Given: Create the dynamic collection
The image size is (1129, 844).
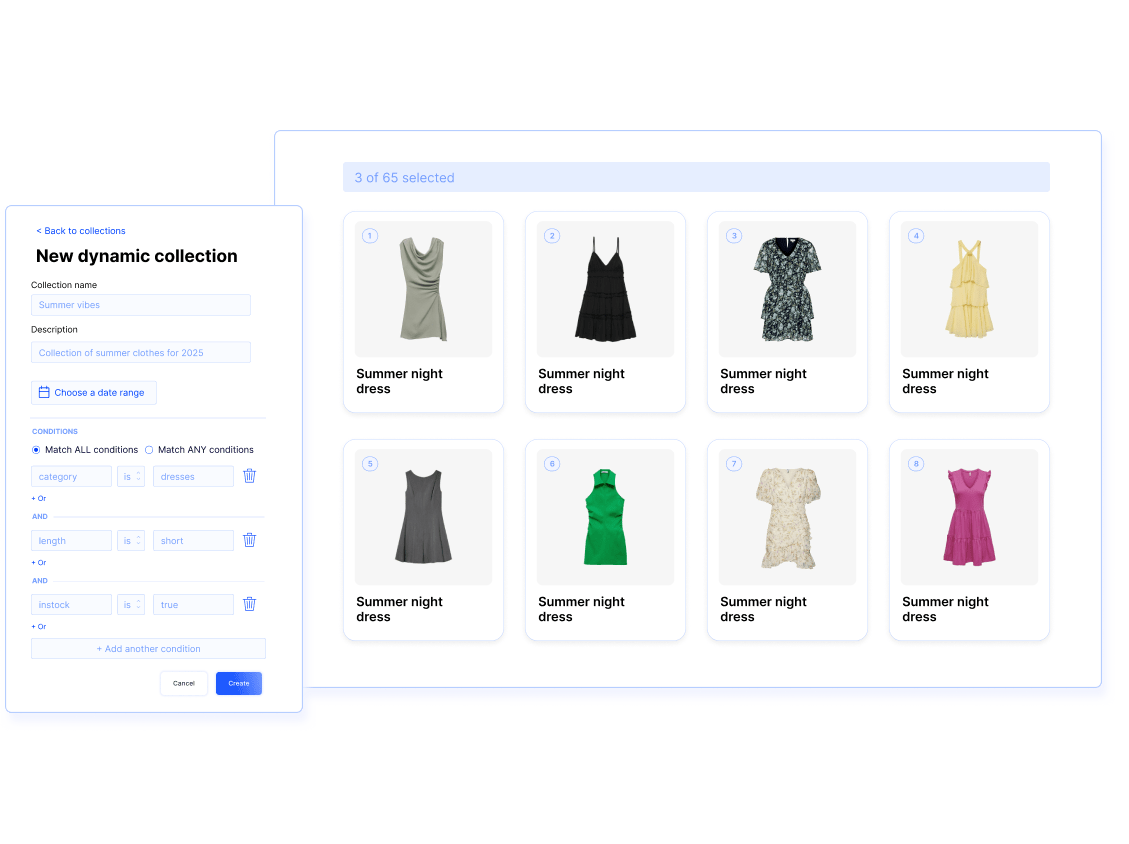Looking at the screenshot, I should (239, 683).
